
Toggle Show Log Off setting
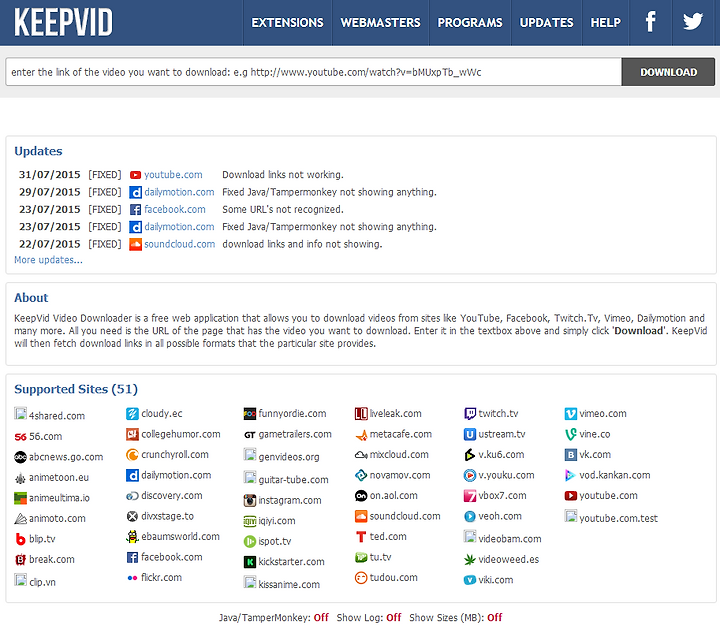pyautogui.click(x=394, y=618)
